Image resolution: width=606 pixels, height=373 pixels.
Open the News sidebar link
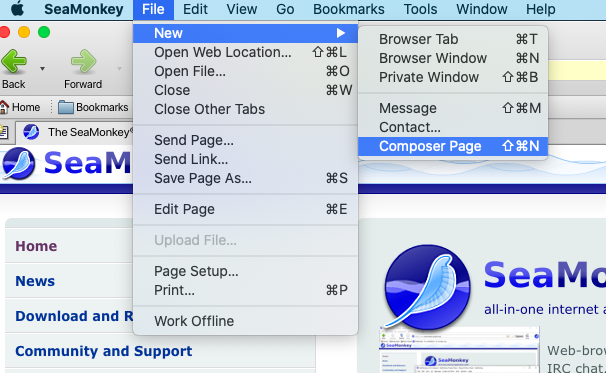coord(35,281)
